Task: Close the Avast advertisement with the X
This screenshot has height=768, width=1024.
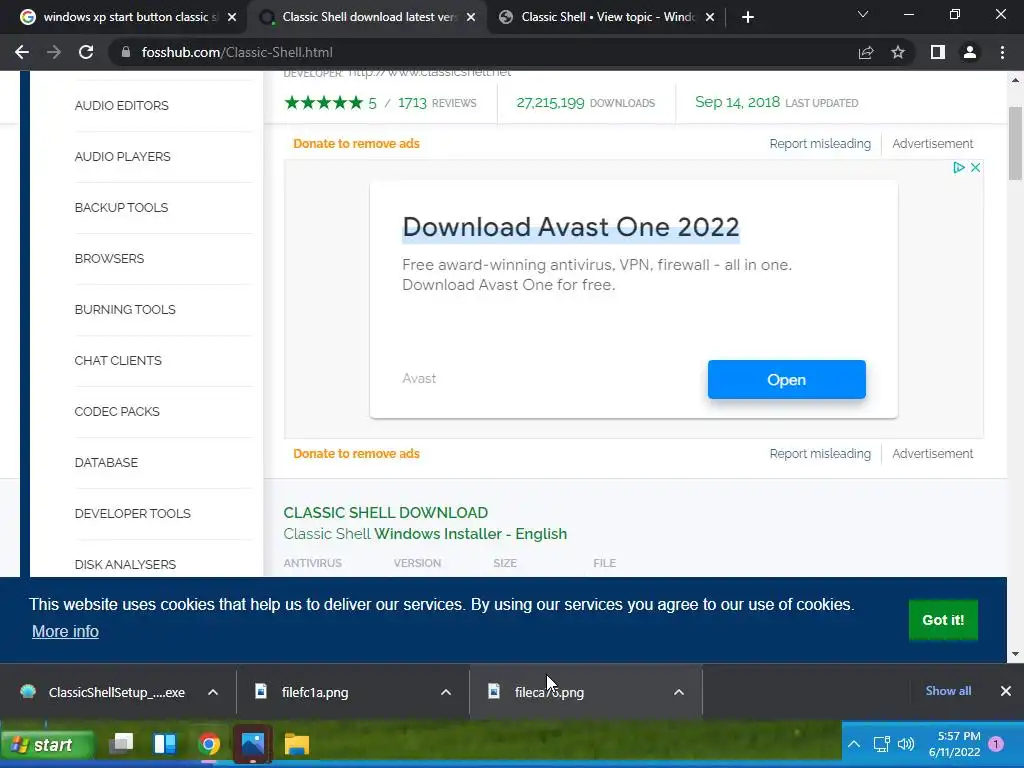Action: pyautogui.click(x=975, y=168)
